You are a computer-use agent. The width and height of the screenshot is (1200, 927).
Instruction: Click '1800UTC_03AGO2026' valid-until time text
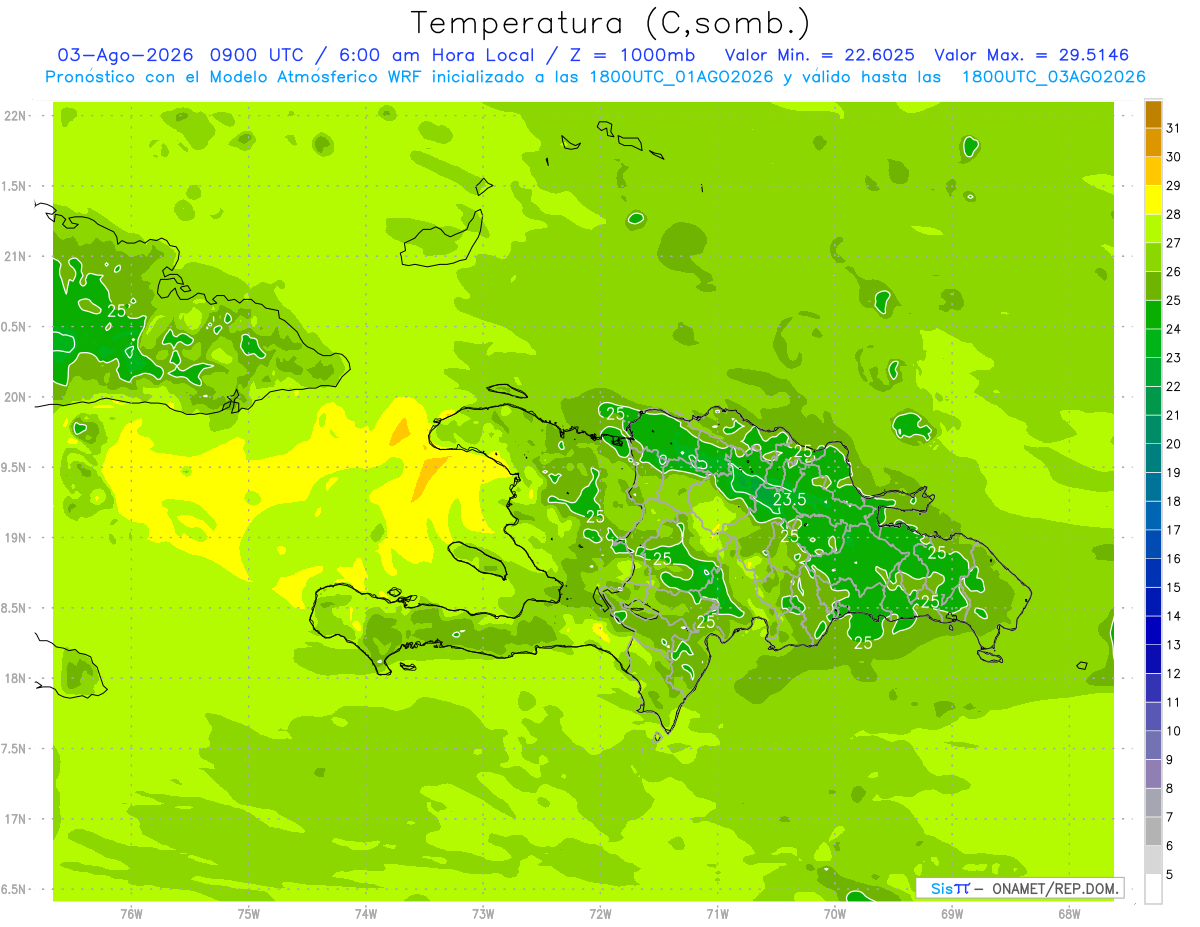pos(1053,77)
